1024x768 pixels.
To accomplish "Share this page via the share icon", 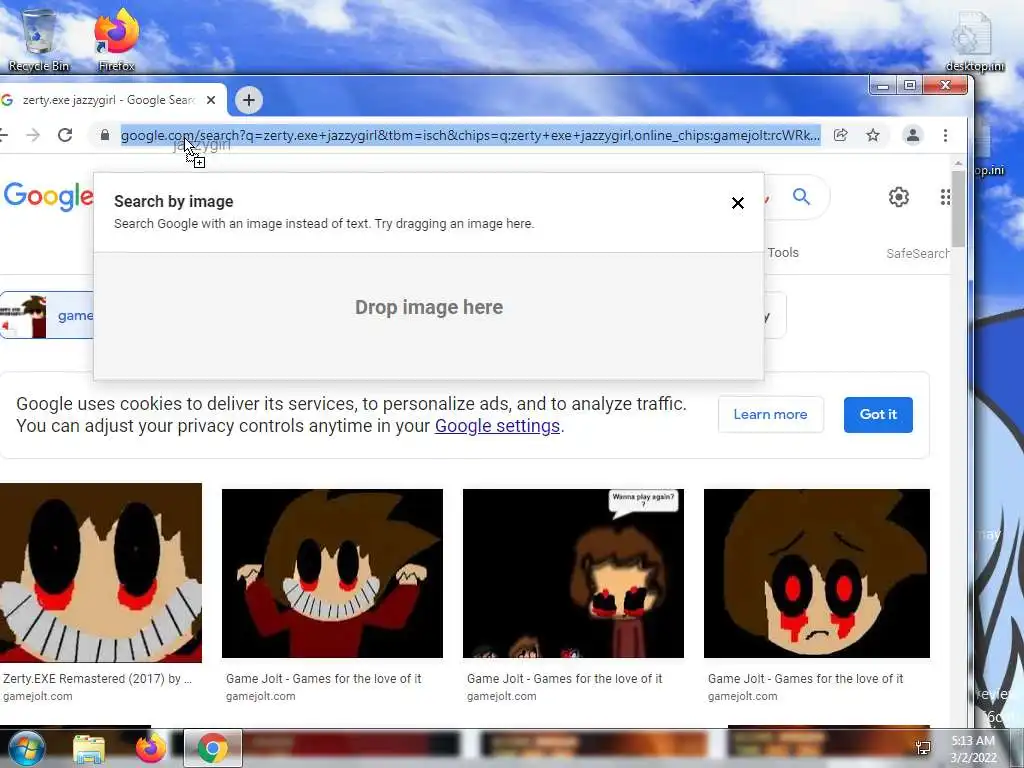I will point(840,135).
